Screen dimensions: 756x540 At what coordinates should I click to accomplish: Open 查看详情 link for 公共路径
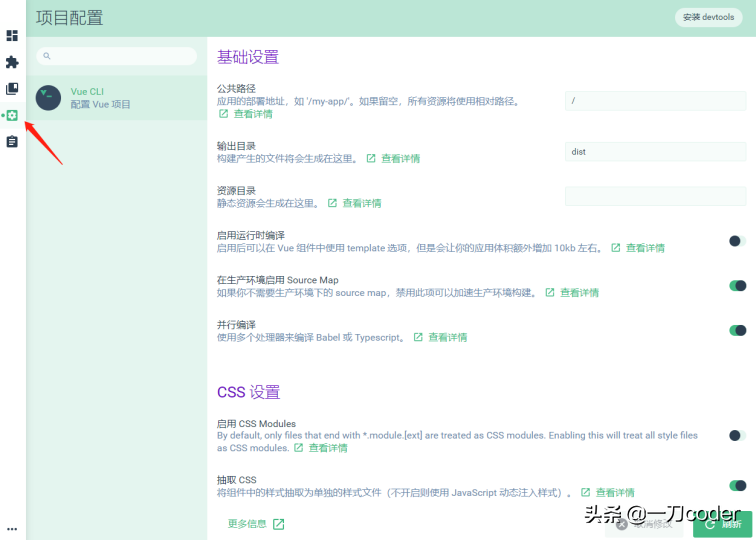pyautogui.click(x=246, y=114)
